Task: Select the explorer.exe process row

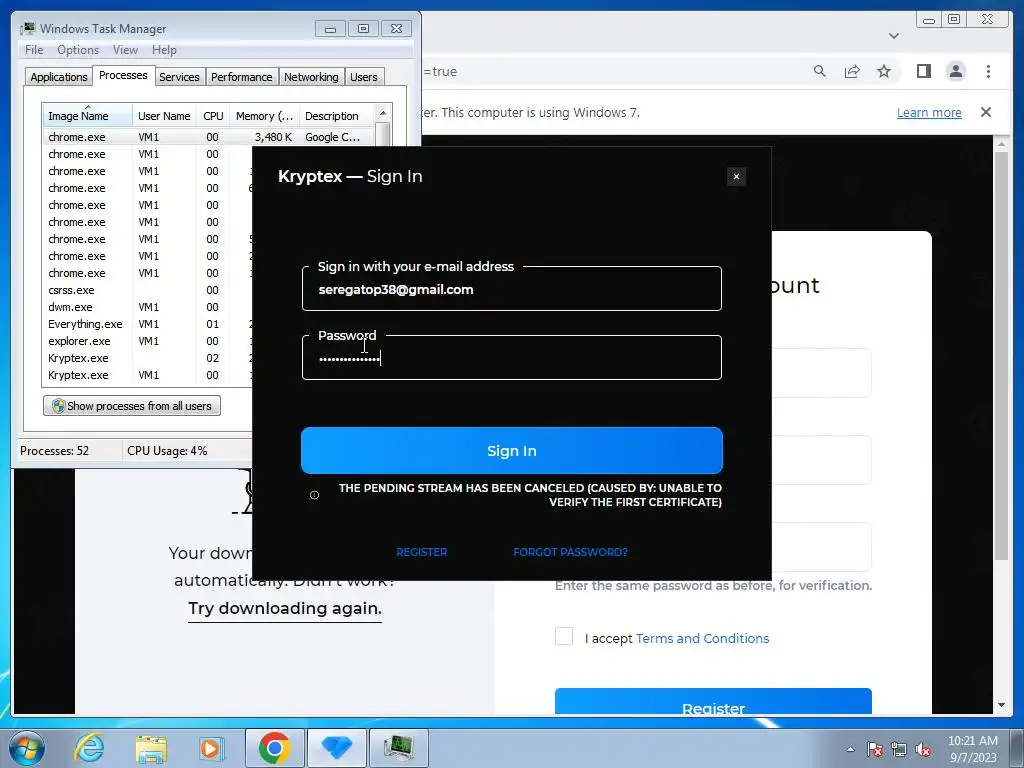Action: pyautogui.click(x=147, y=341)
